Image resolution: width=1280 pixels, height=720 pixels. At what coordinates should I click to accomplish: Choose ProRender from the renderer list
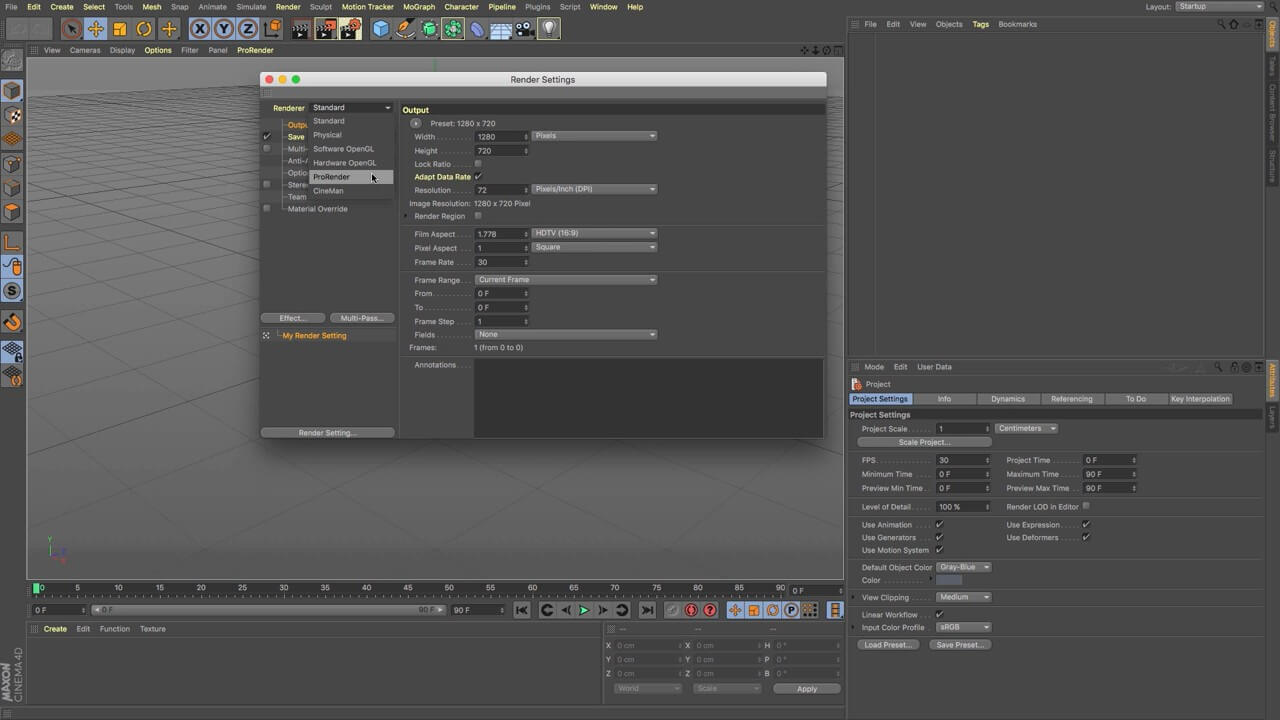click(332, 177)
